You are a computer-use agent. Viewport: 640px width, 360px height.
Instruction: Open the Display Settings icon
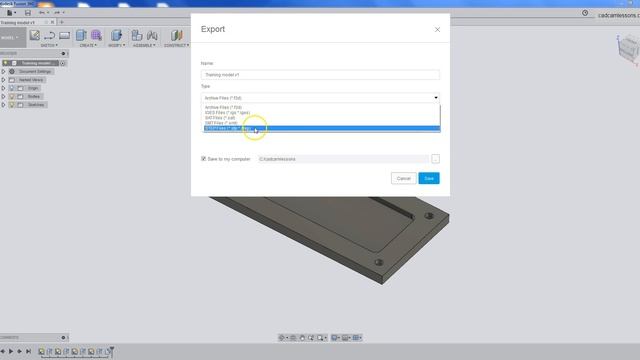[x=335, y=338]
